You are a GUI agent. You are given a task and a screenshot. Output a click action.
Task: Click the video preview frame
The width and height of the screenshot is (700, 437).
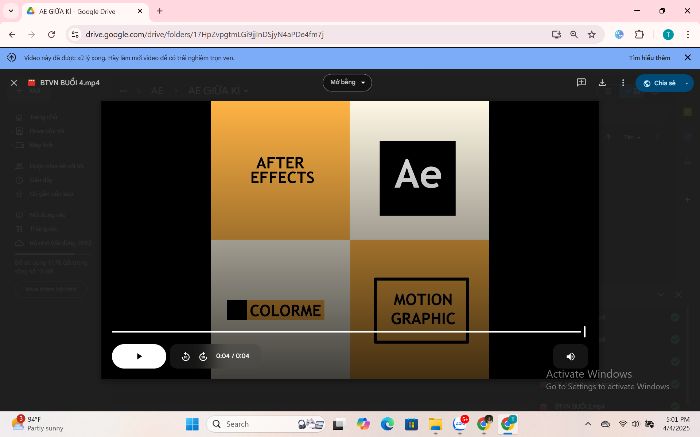point(350,240)
